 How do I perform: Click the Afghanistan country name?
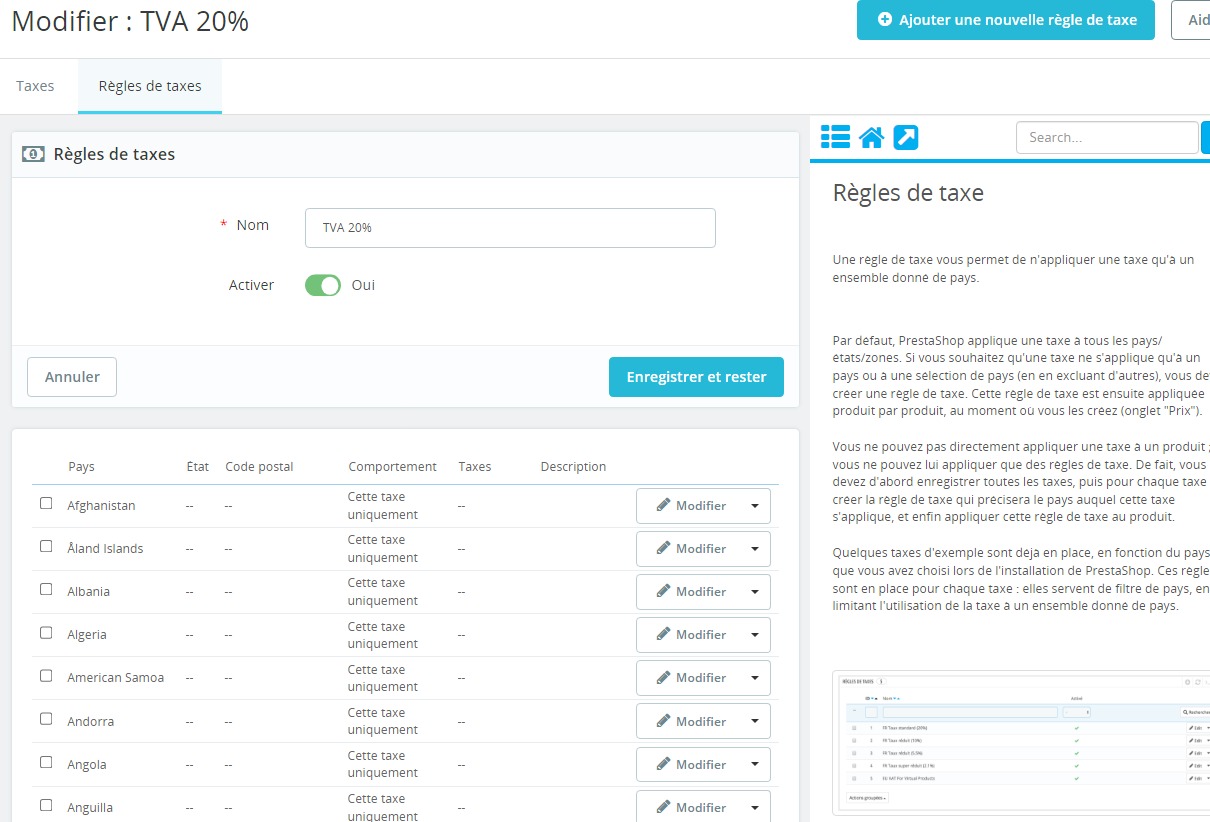click(101, 506)
